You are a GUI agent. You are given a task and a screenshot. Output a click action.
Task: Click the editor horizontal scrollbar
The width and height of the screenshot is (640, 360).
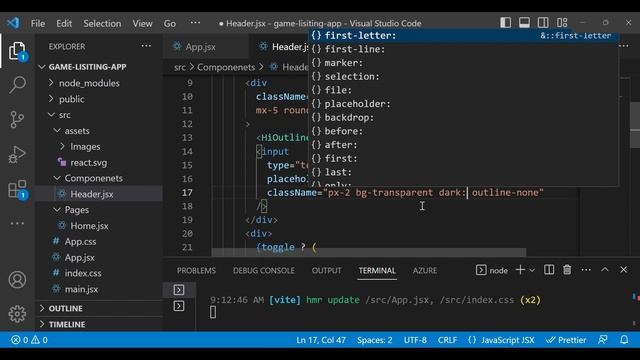pyautogui.click(x=369, y=252)
